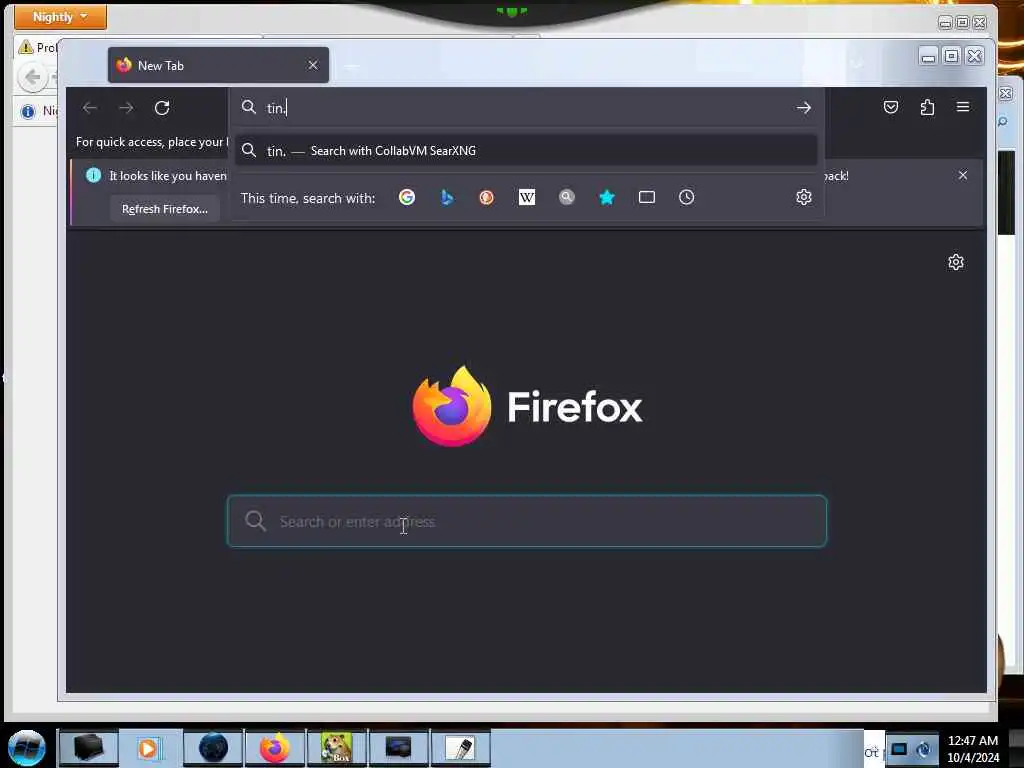
Task: Select the New Tab tab
Action: click(218, 65)
